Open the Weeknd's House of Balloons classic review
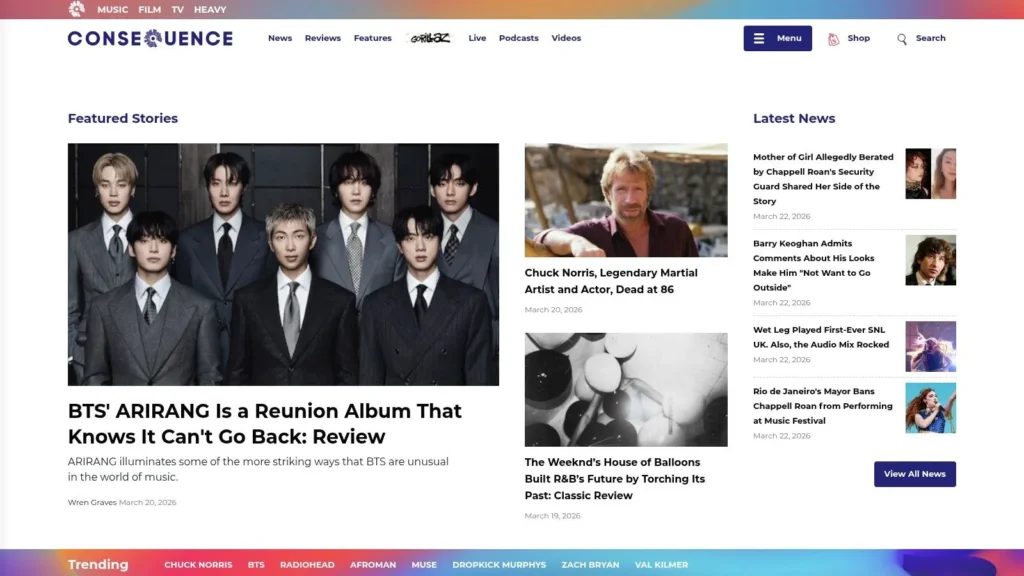This screenshot has width=1024, height=576. (x=615, y=479)
